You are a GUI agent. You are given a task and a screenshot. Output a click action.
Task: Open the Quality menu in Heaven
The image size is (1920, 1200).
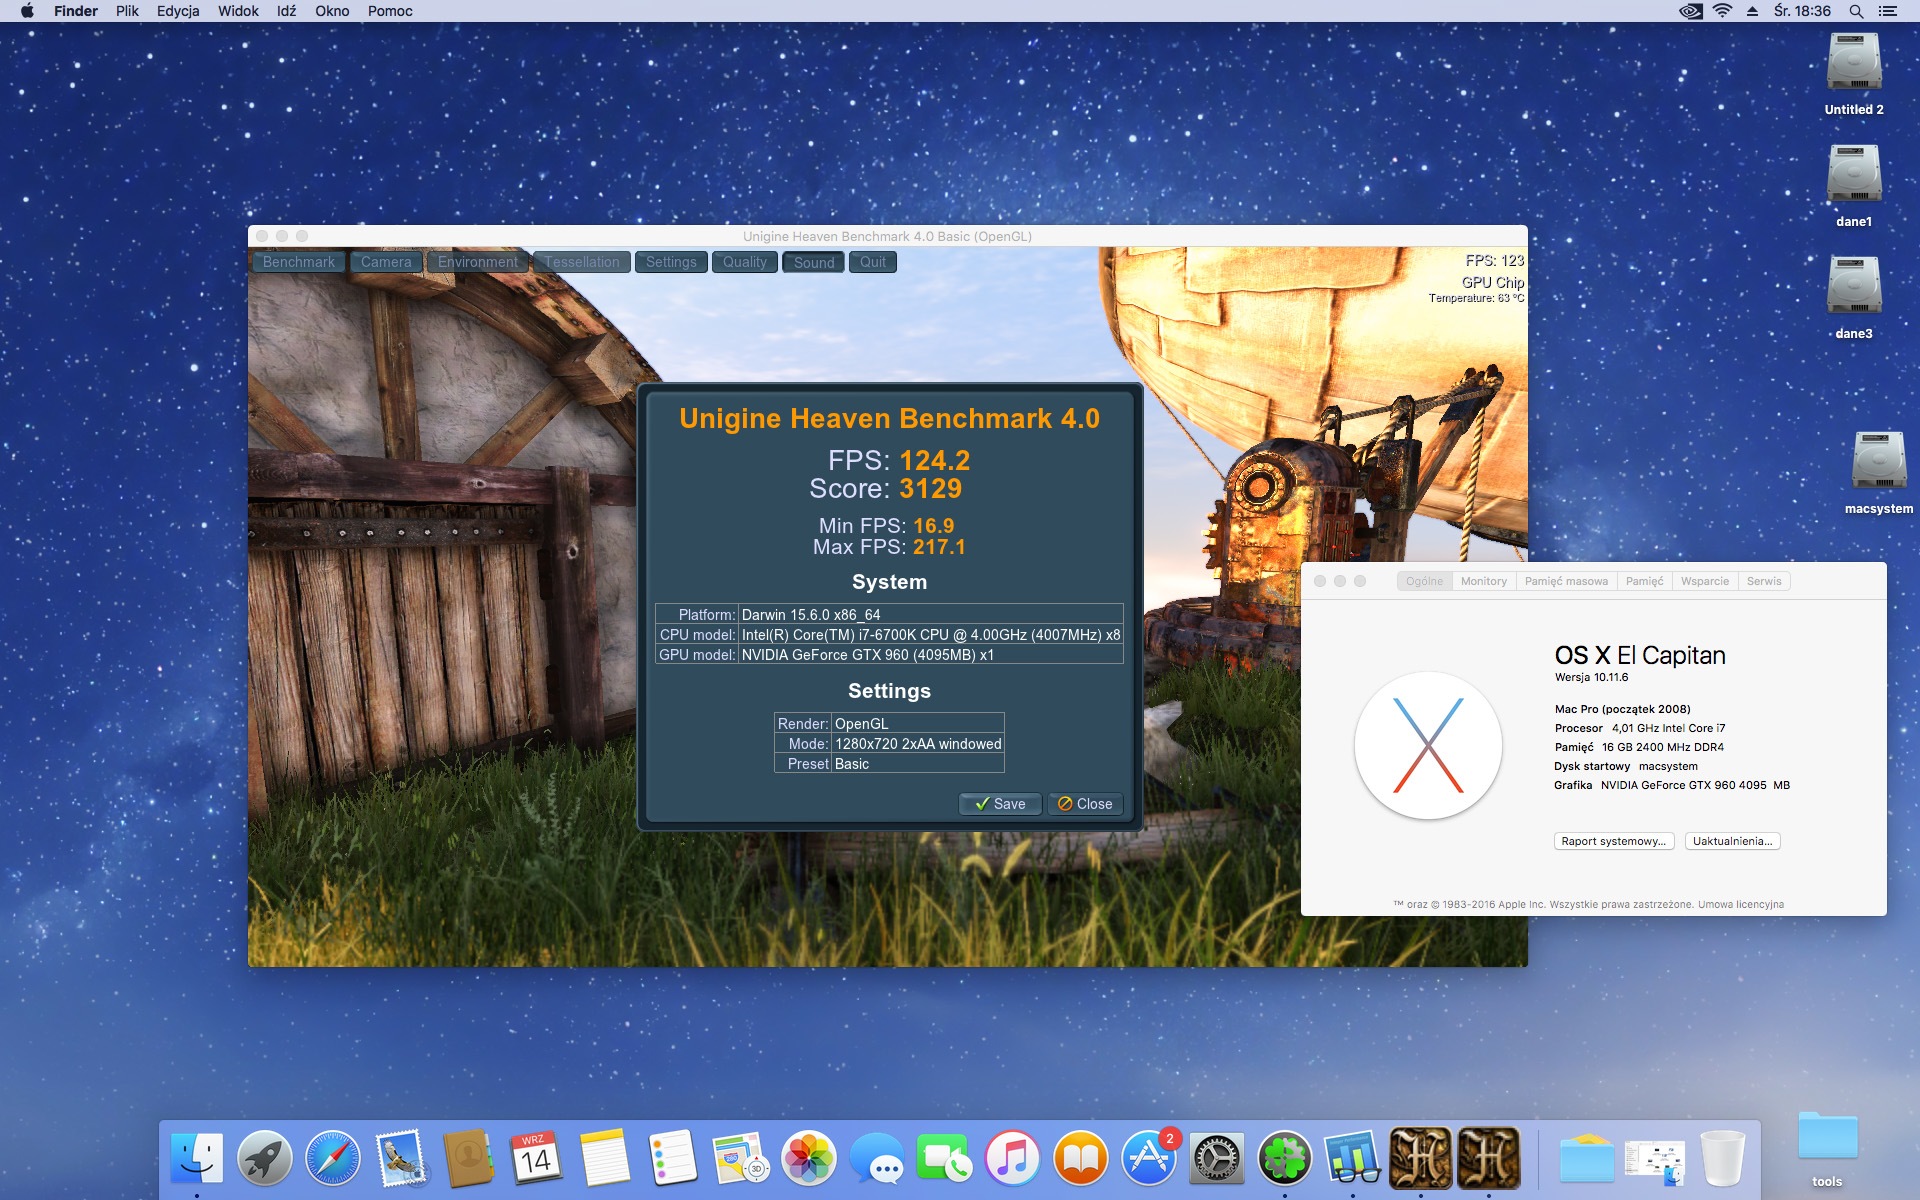(744, 262)
